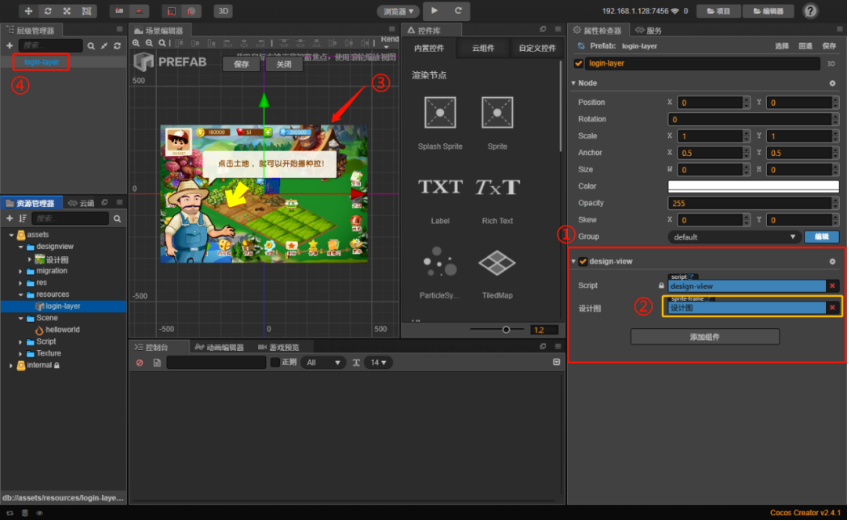Expand the Texture folder
849x521 pixels.
tap(21, 354)
